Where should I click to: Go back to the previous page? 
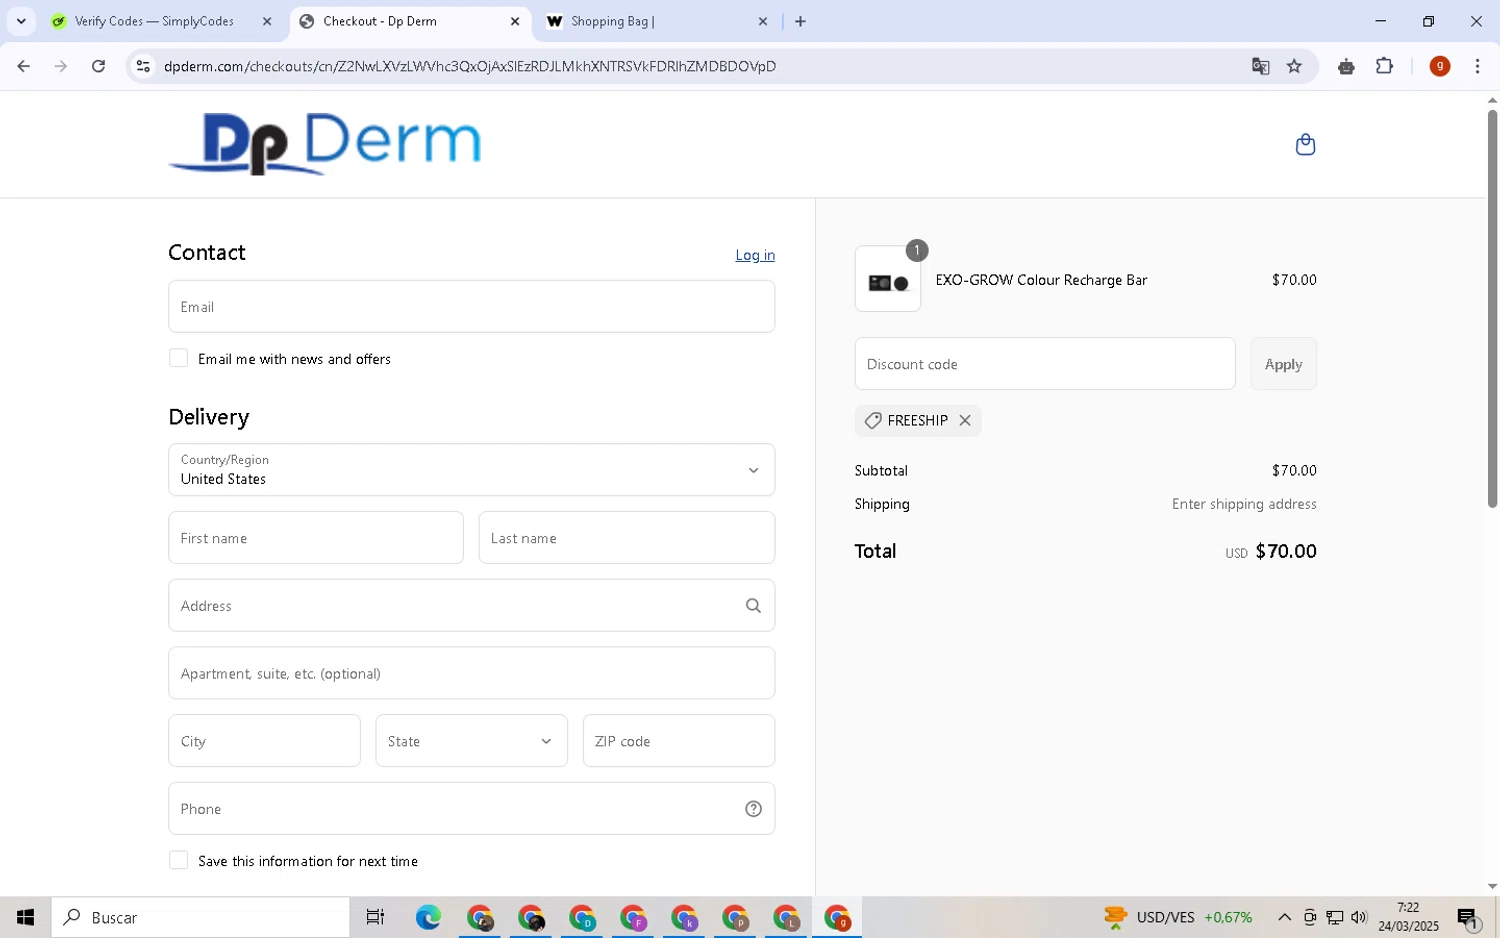click(x=23, y=66)
